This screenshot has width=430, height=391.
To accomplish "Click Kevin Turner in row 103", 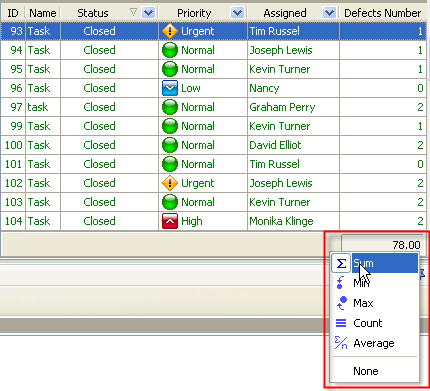I will click(x=280, y=202).
